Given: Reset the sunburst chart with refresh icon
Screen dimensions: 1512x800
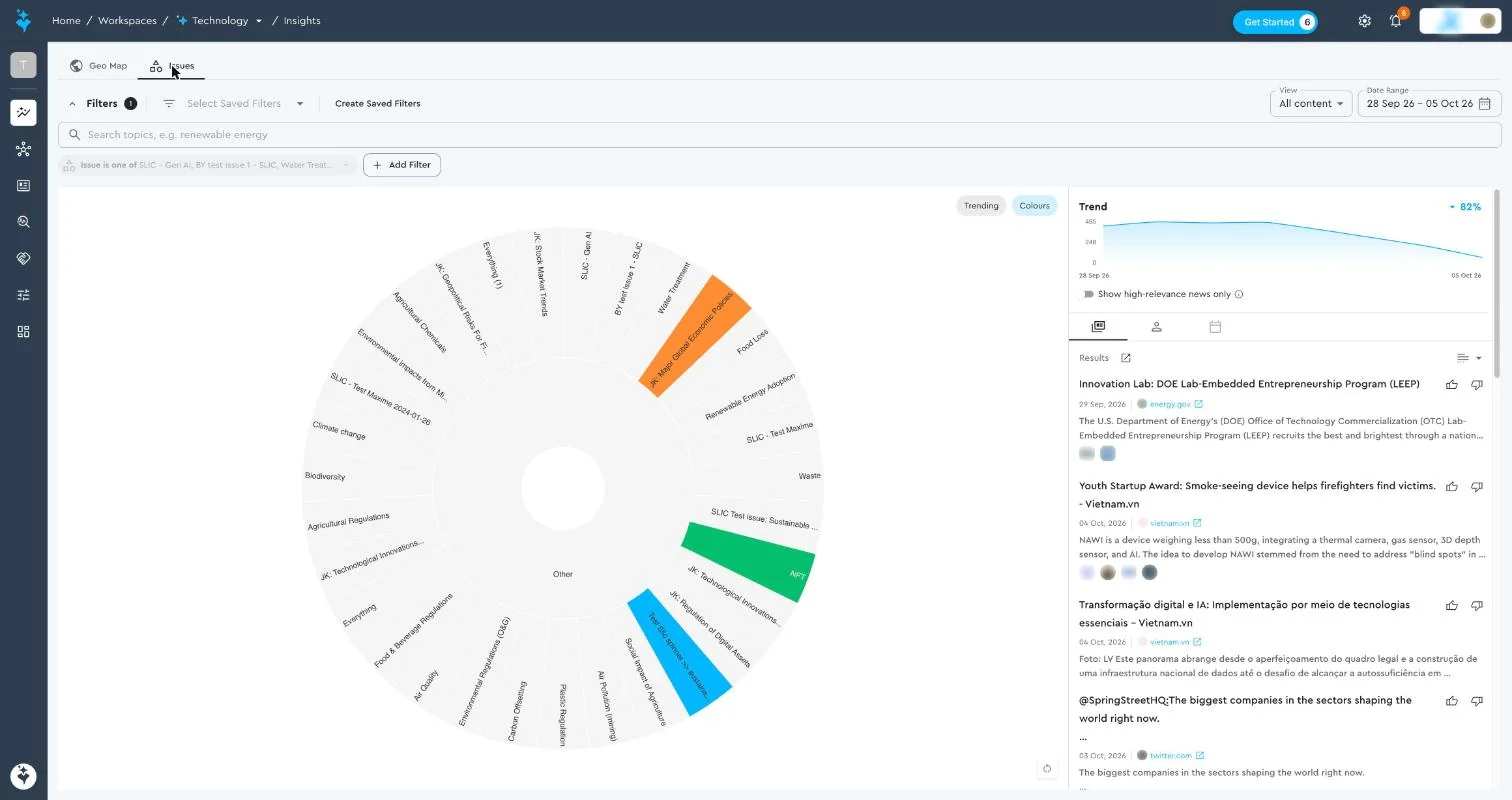Looking at the screenshot, I should (1047, 769).
